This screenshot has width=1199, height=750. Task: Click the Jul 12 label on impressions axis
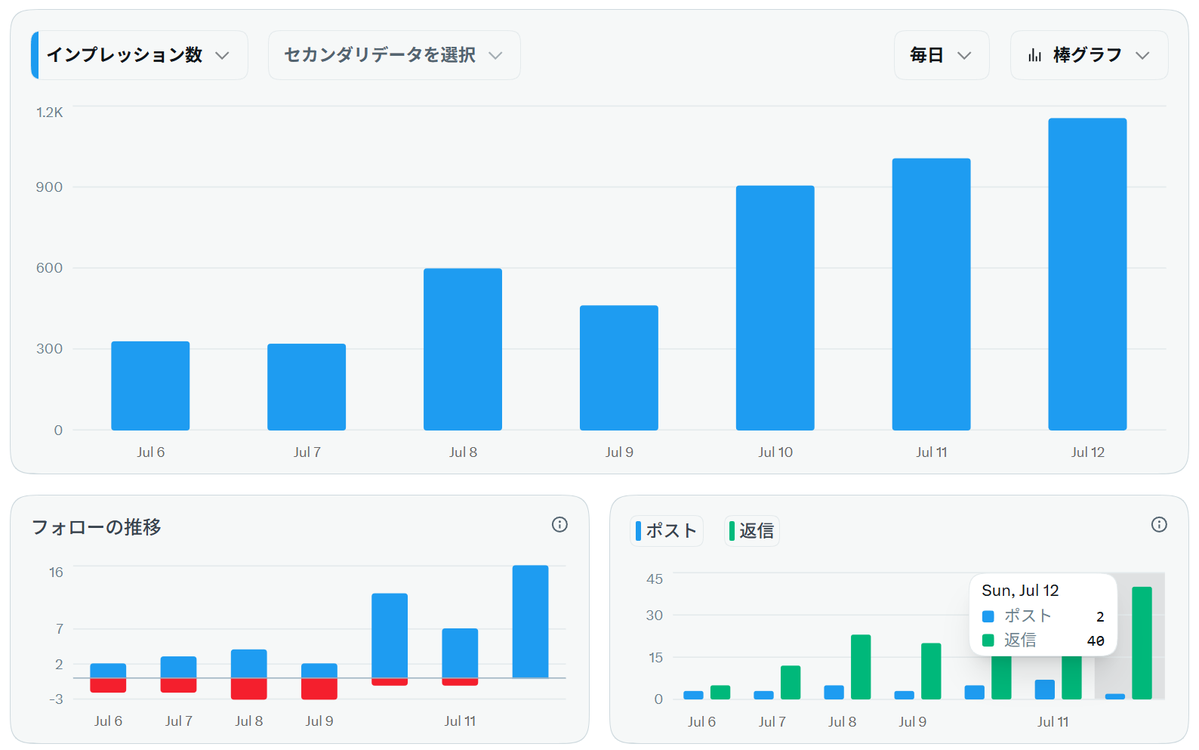coord(1087,453)
